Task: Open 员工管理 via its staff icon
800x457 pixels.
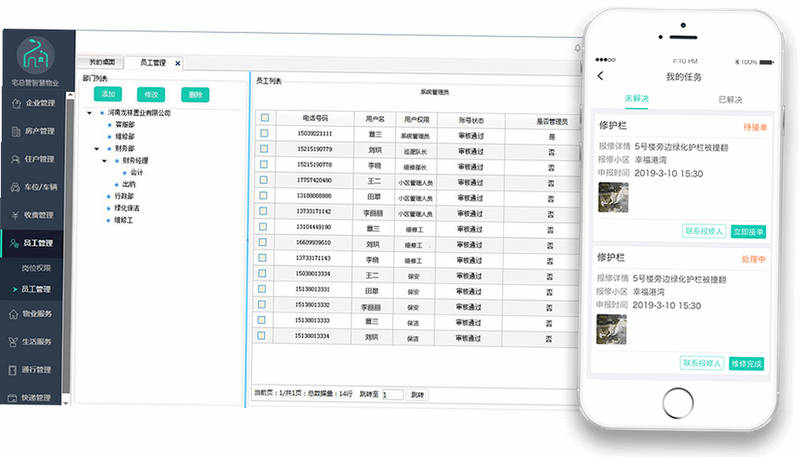Action: (x=15, y=243)
